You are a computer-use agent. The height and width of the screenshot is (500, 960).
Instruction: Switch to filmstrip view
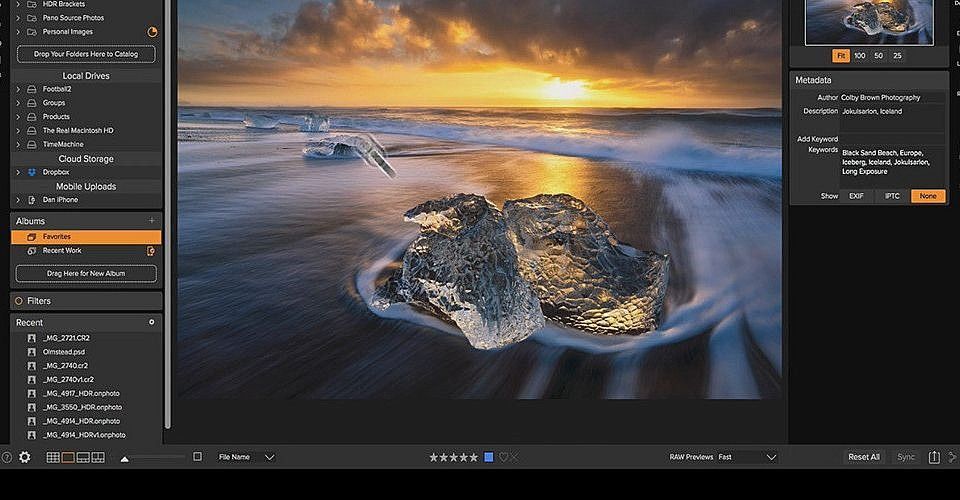coord(83,457)
